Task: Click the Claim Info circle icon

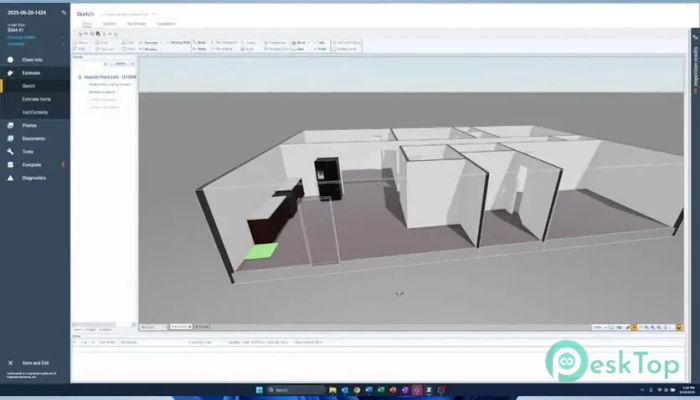Action: (x=10, y=59)
